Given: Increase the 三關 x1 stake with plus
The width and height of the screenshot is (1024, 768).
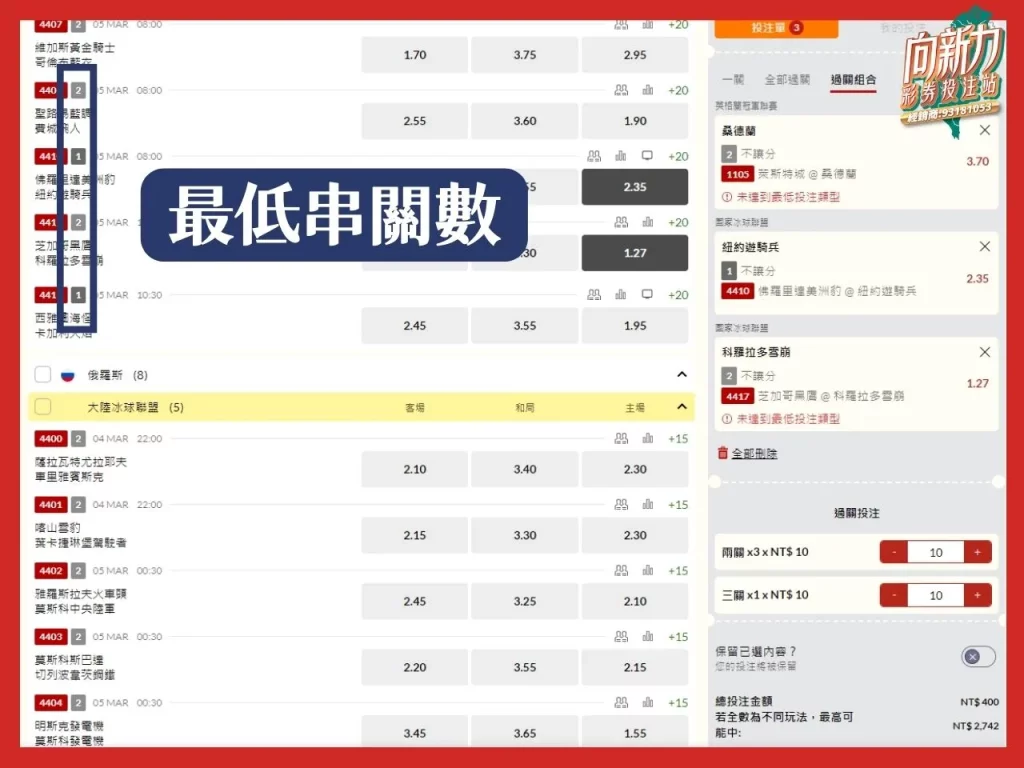Looking at the screenshot, I should 978,595.
